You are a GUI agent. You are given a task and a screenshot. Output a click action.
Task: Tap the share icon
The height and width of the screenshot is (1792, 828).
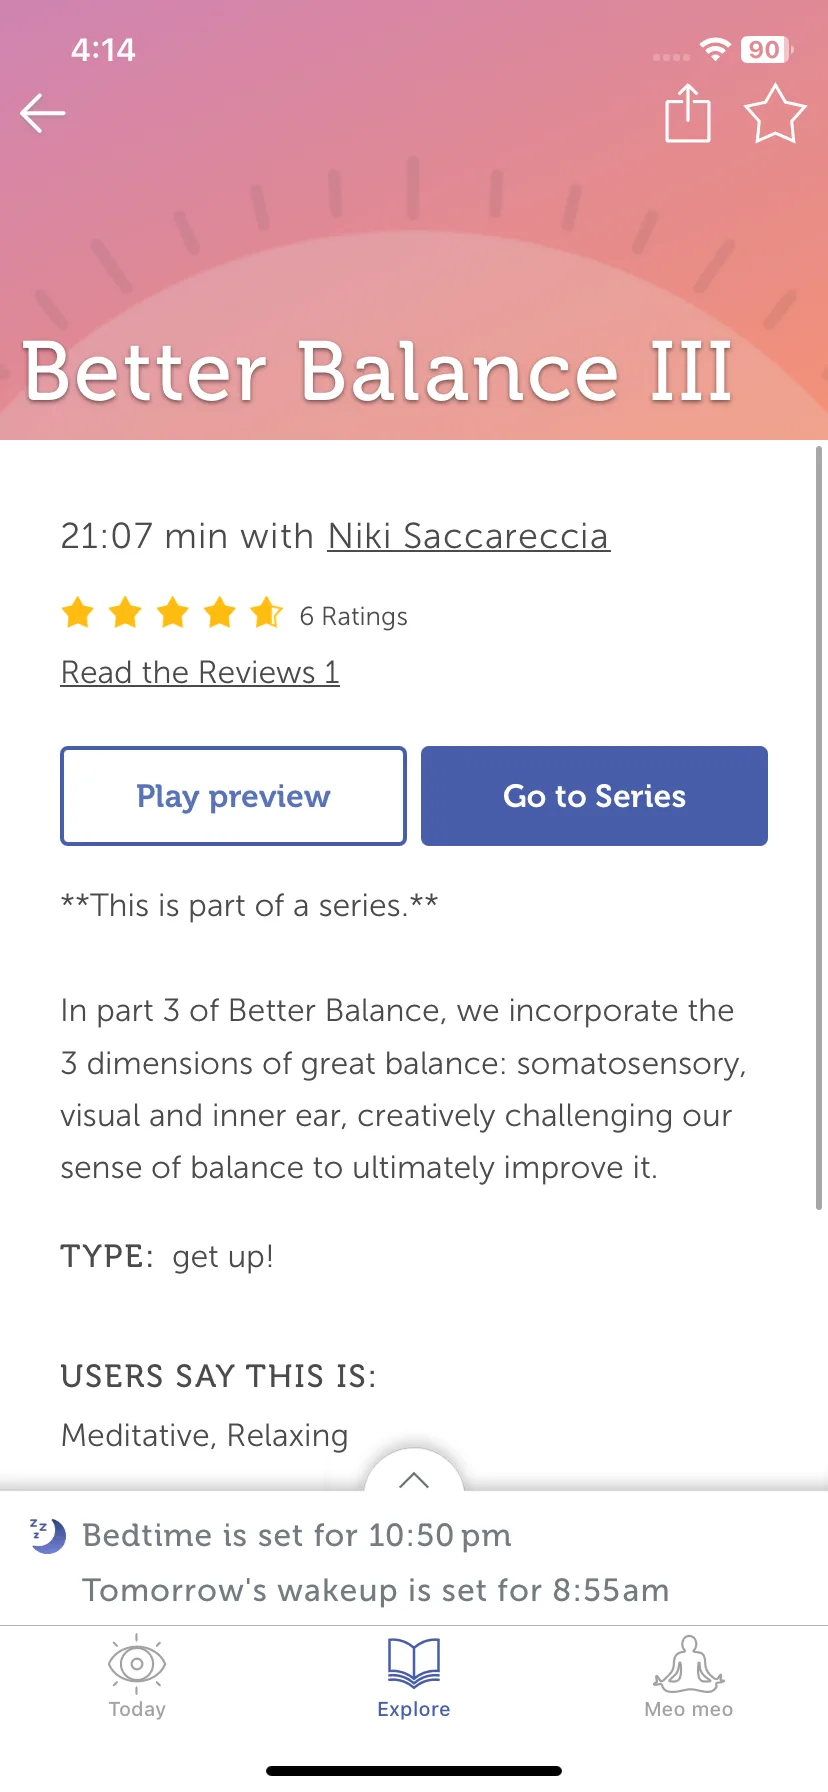coord(688,113)
